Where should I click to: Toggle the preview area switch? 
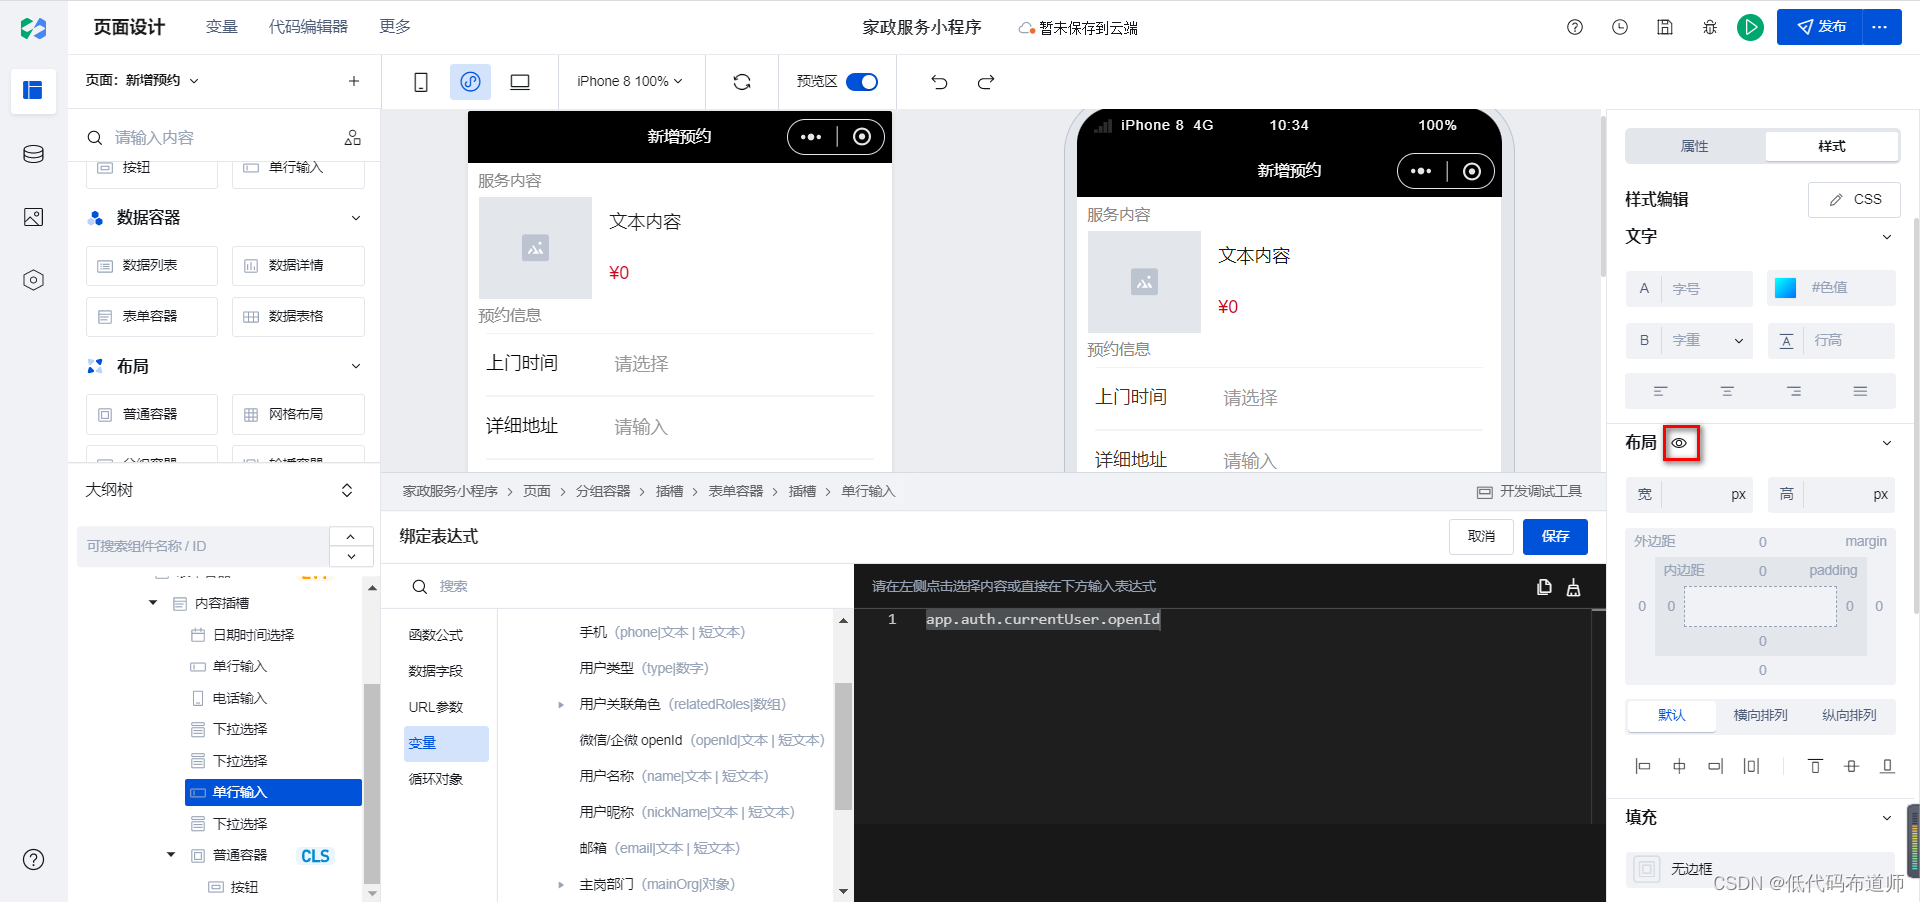click(862, 82)
